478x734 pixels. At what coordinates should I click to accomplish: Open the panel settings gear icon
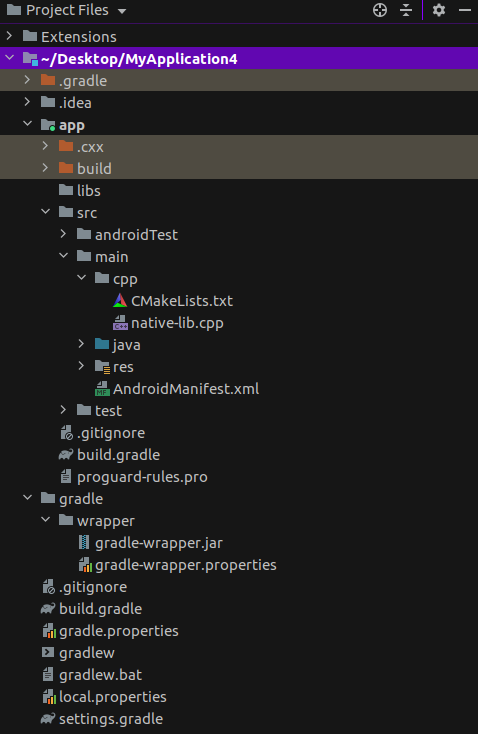[x=439, y=10]
